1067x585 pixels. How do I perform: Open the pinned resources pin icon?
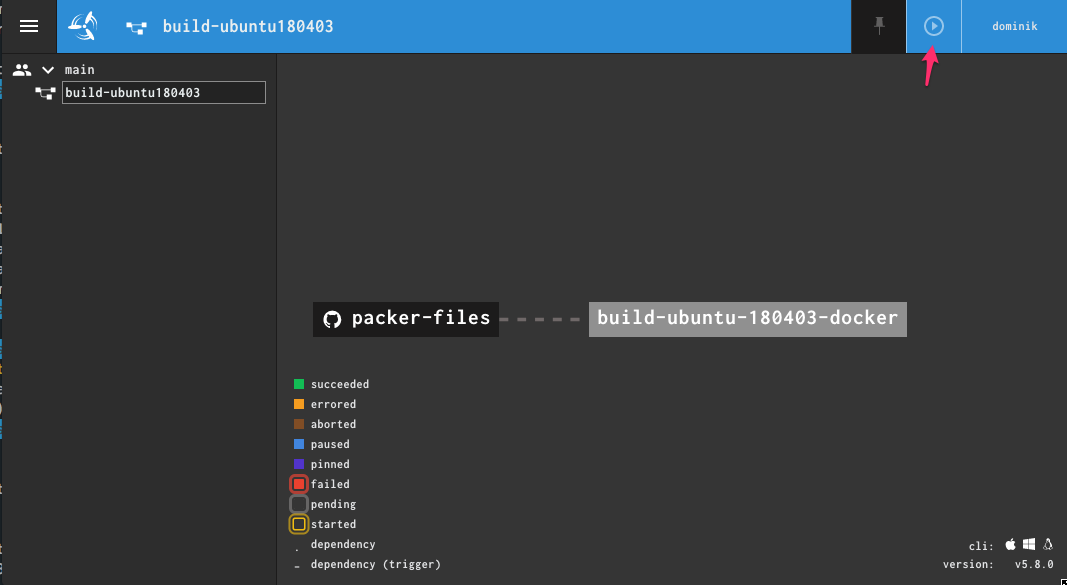[879, 26]
